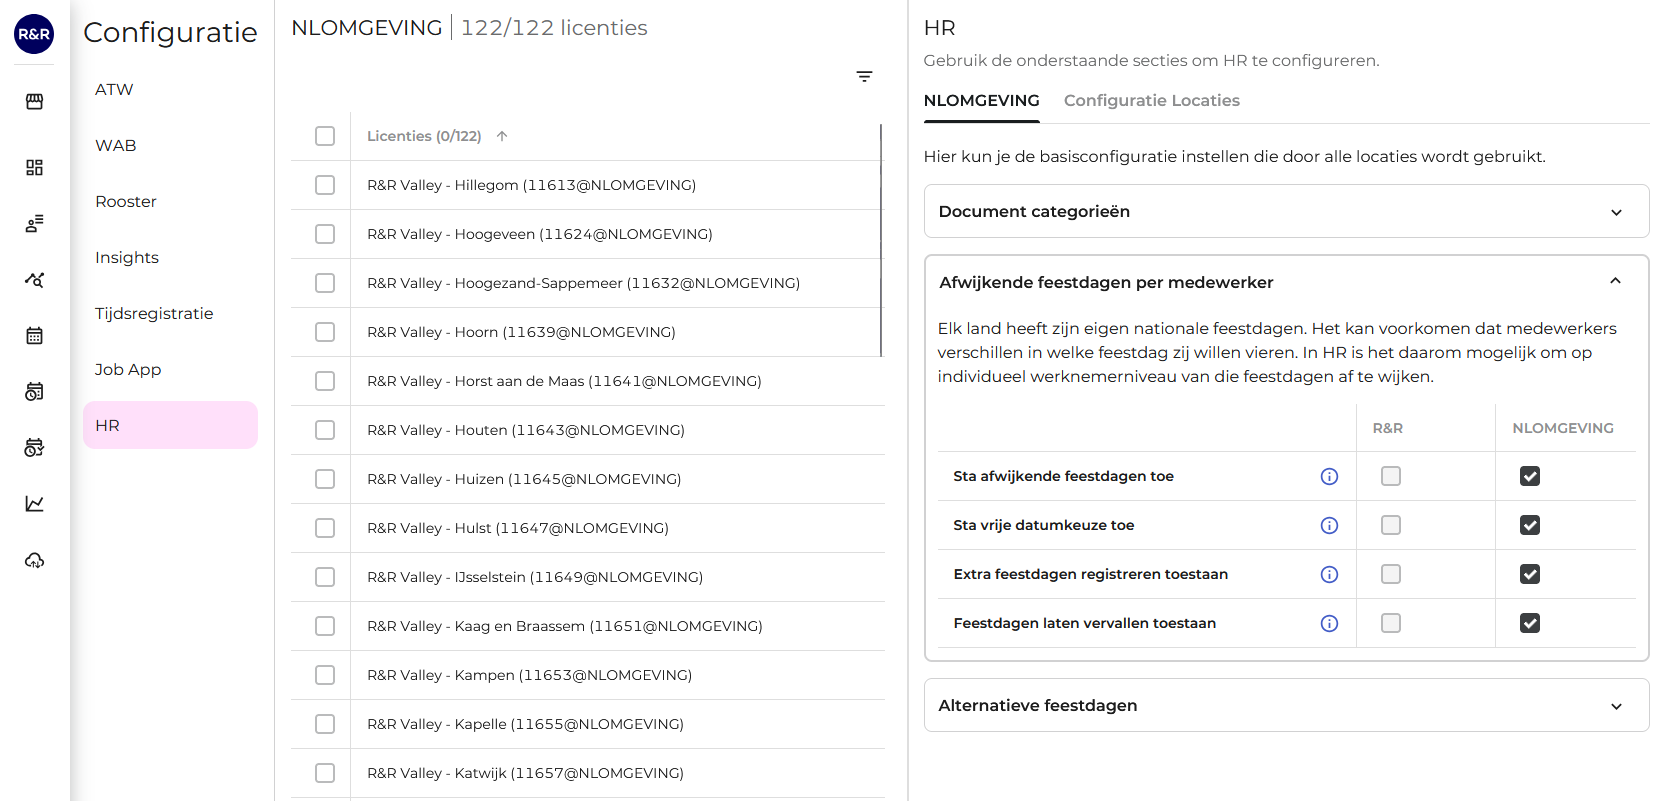Open Rooster configuration menu item
This screenshot has width=1664, height=801.
point(170,201)
